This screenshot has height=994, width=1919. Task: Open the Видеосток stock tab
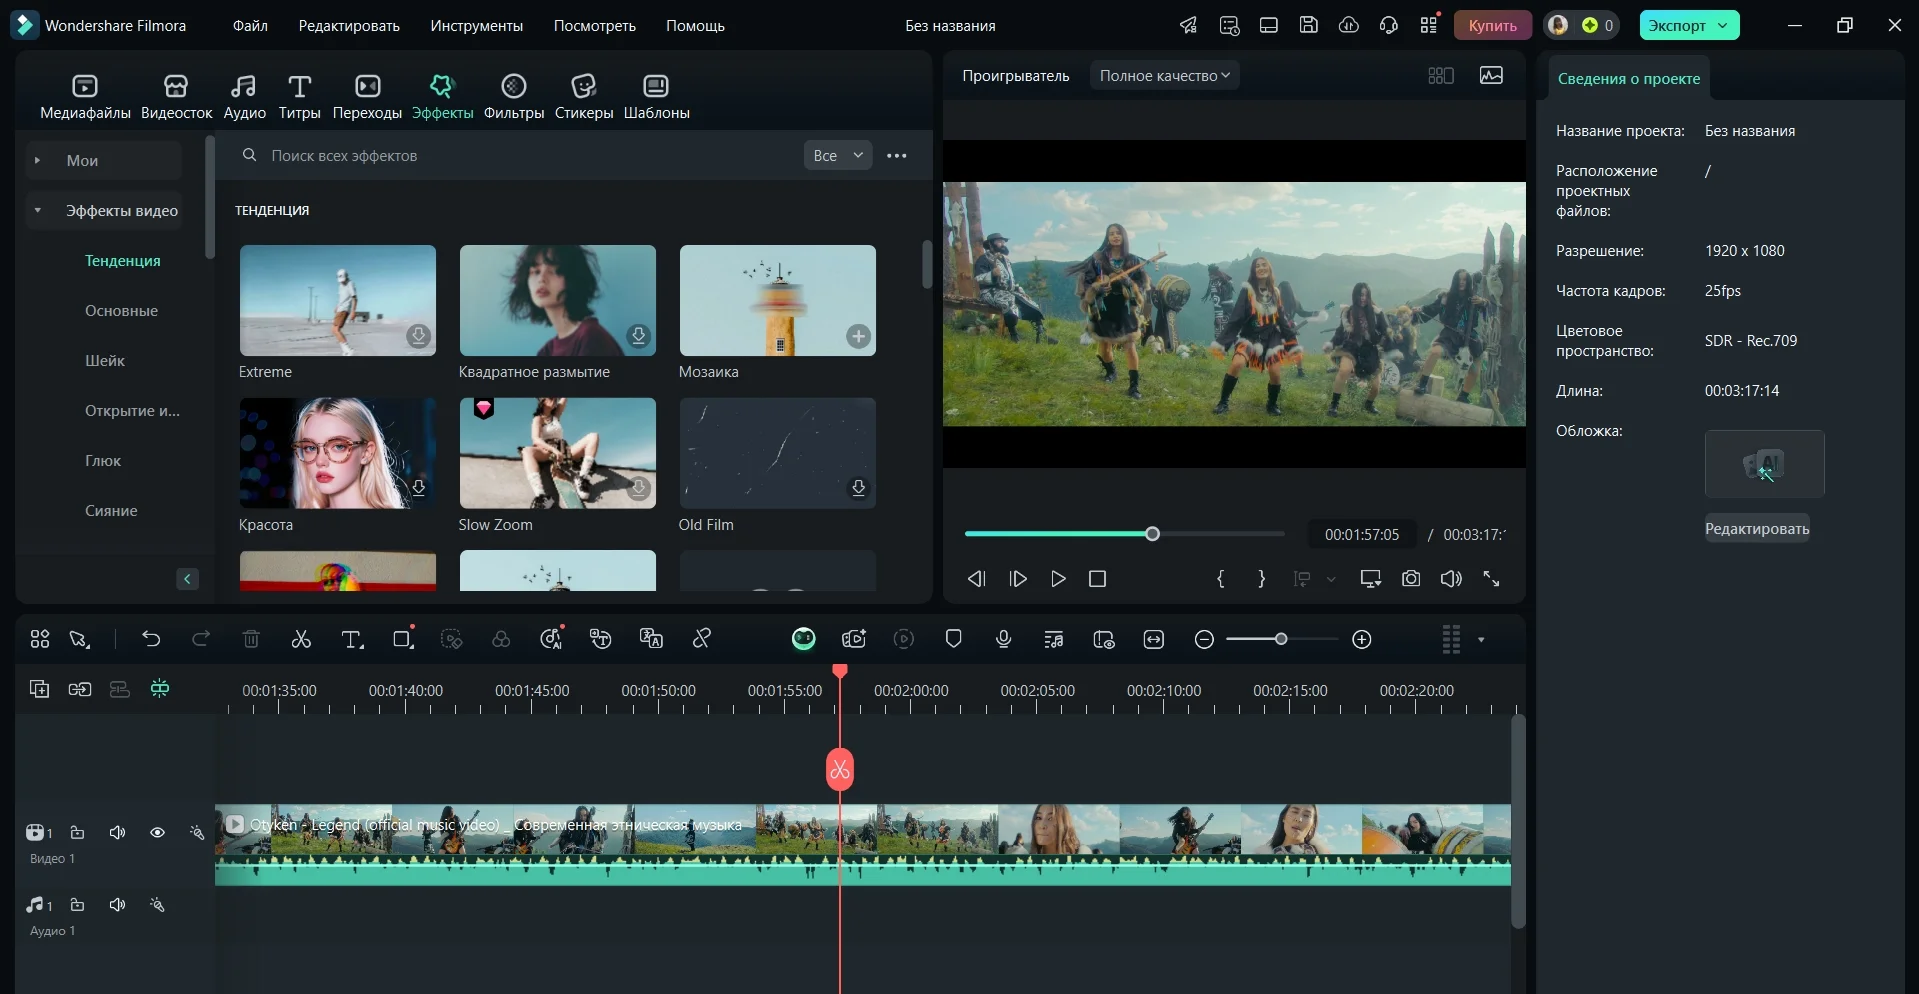176,97
